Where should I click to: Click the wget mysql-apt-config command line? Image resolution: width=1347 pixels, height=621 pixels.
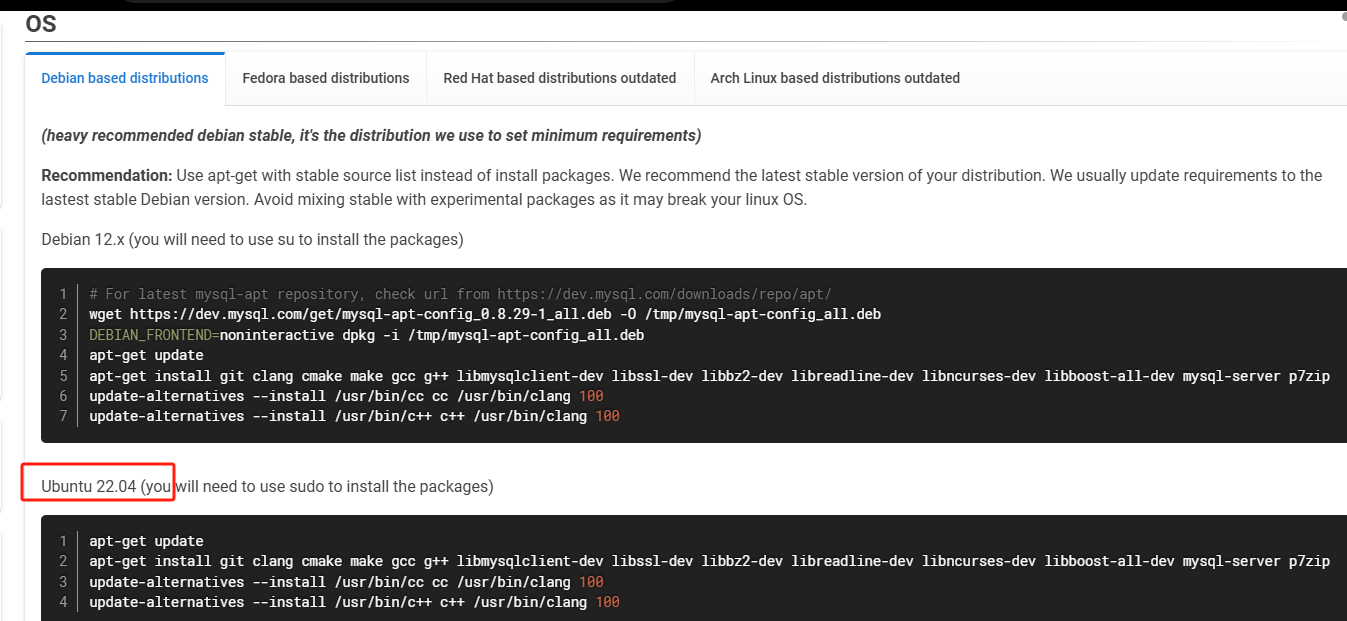coord(485,314)
